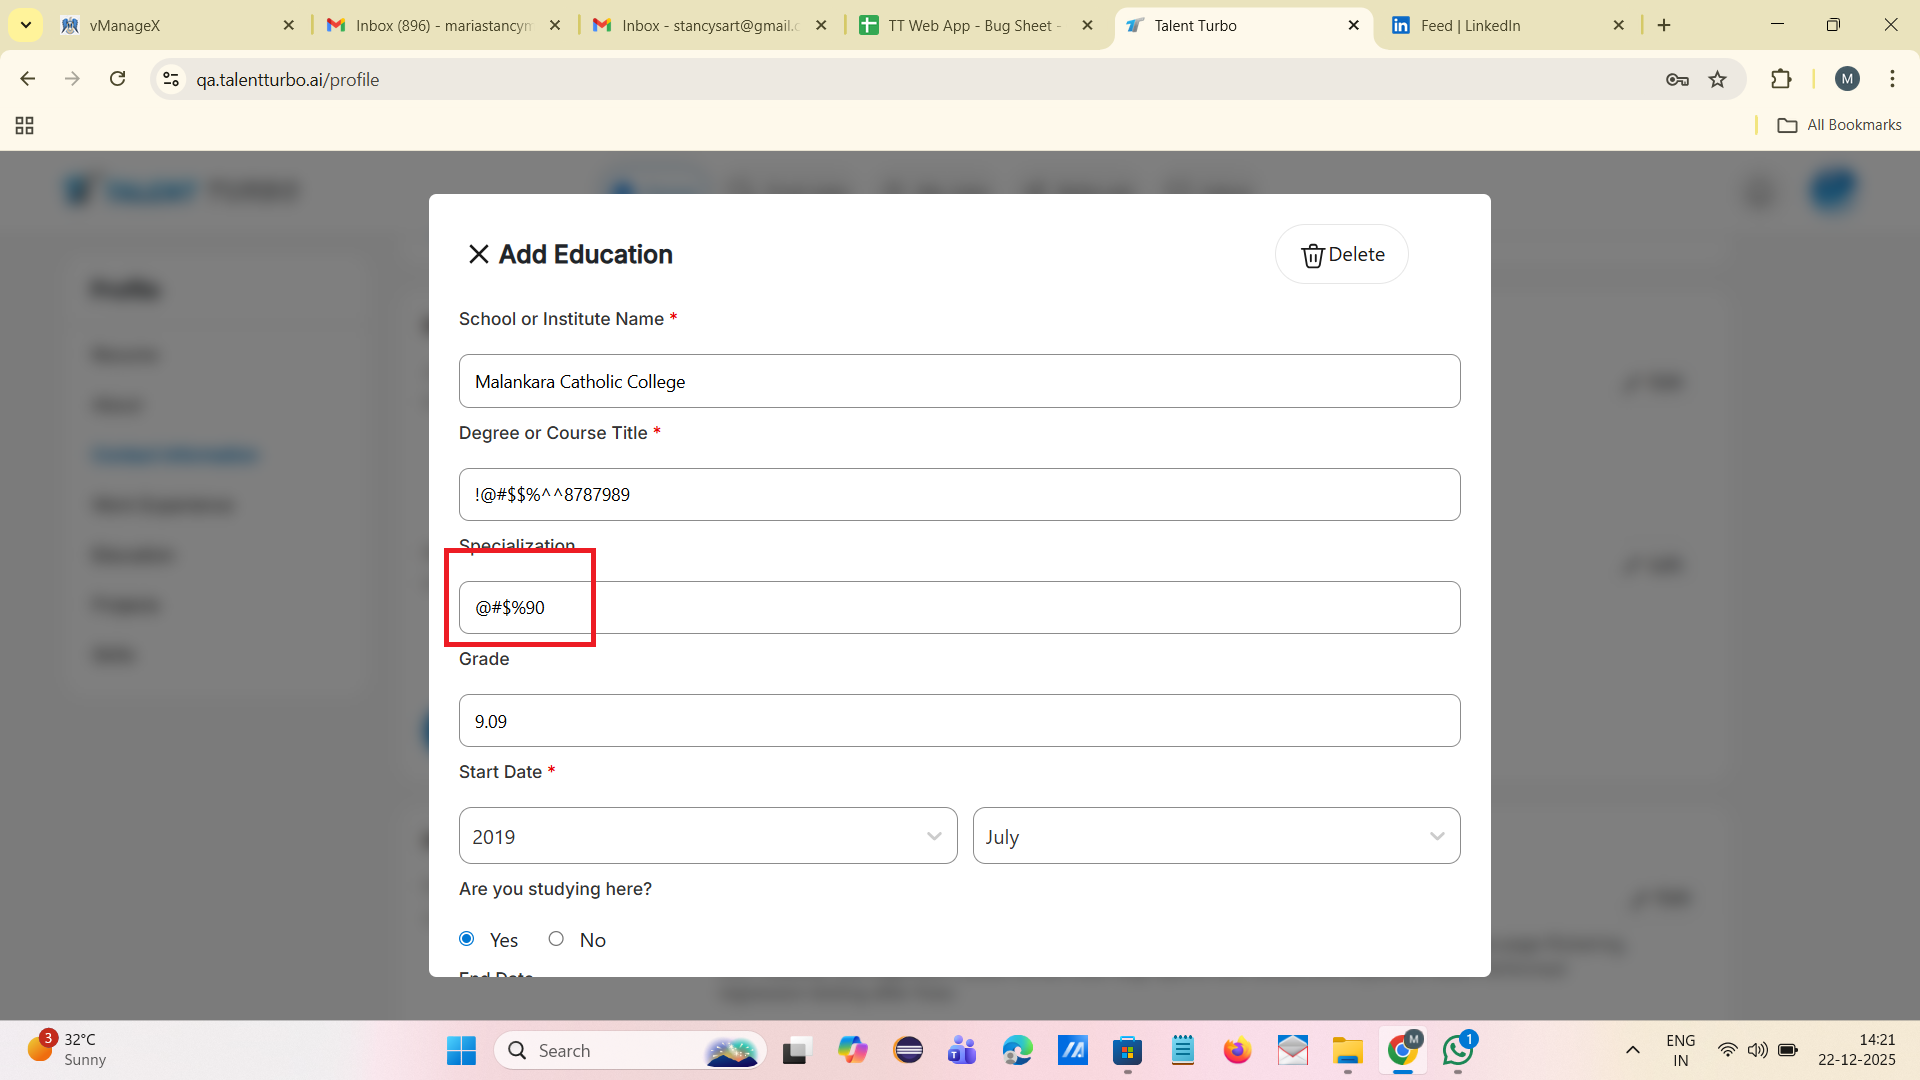Switch to the TT Web App Bug Sheet tab
Viewport: 1920px width, 1080px height.
pyautogui.click(x=972, y=26)
